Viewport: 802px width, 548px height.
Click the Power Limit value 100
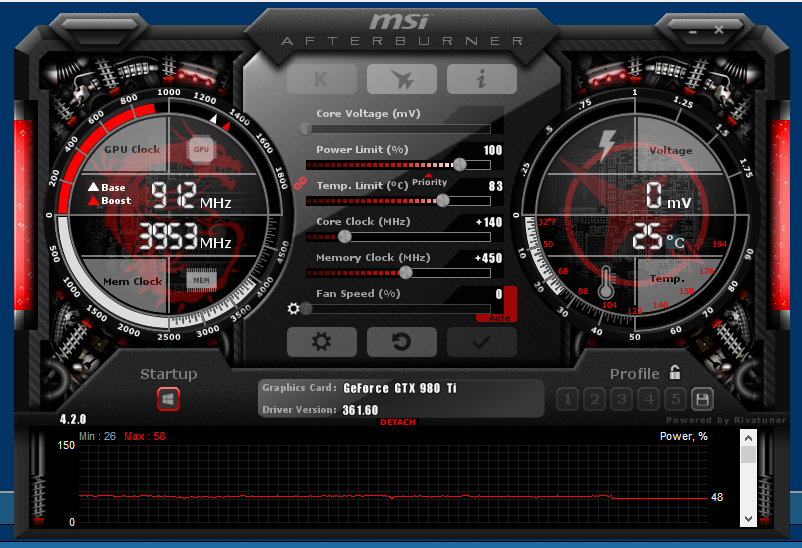click(493, 150)
